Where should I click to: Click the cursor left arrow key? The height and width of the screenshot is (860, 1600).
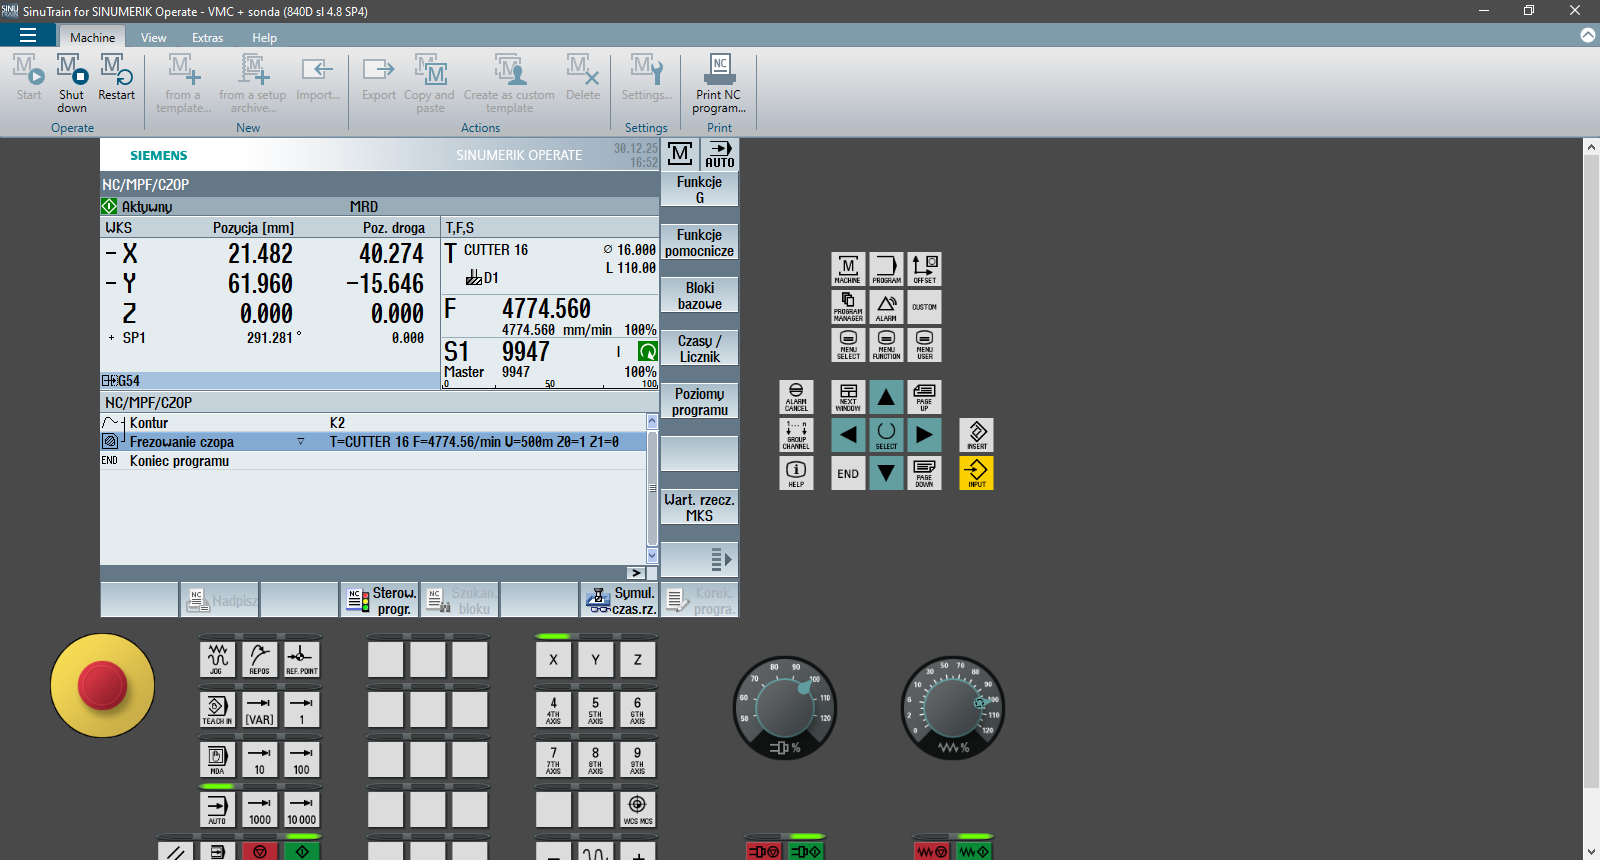(848, 435)
